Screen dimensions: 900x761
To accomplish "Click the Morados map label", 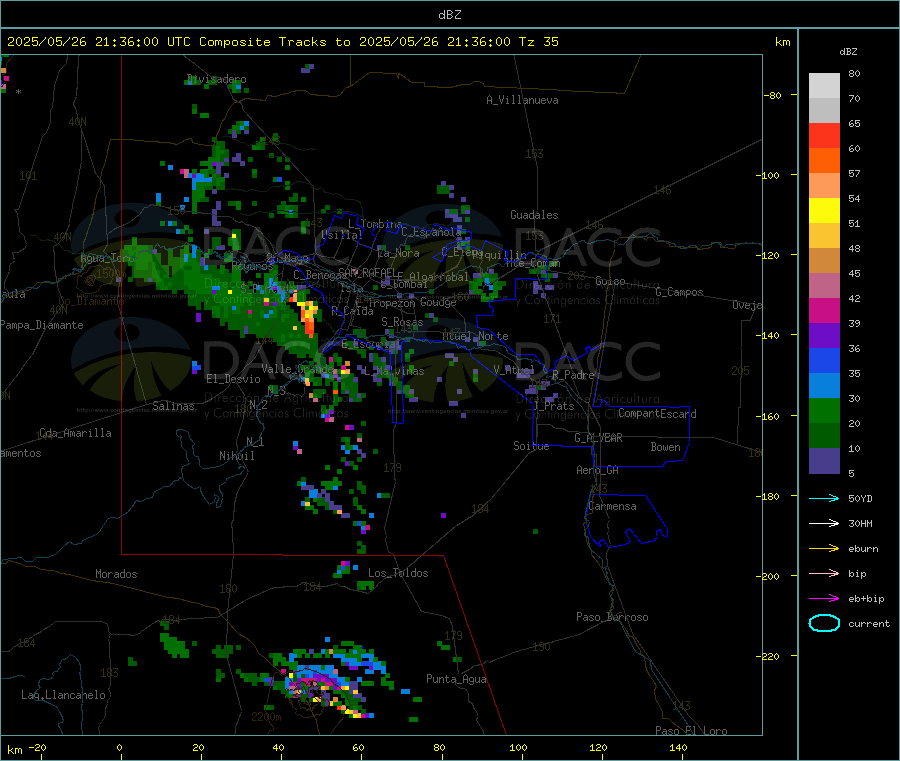I will 117,574.
